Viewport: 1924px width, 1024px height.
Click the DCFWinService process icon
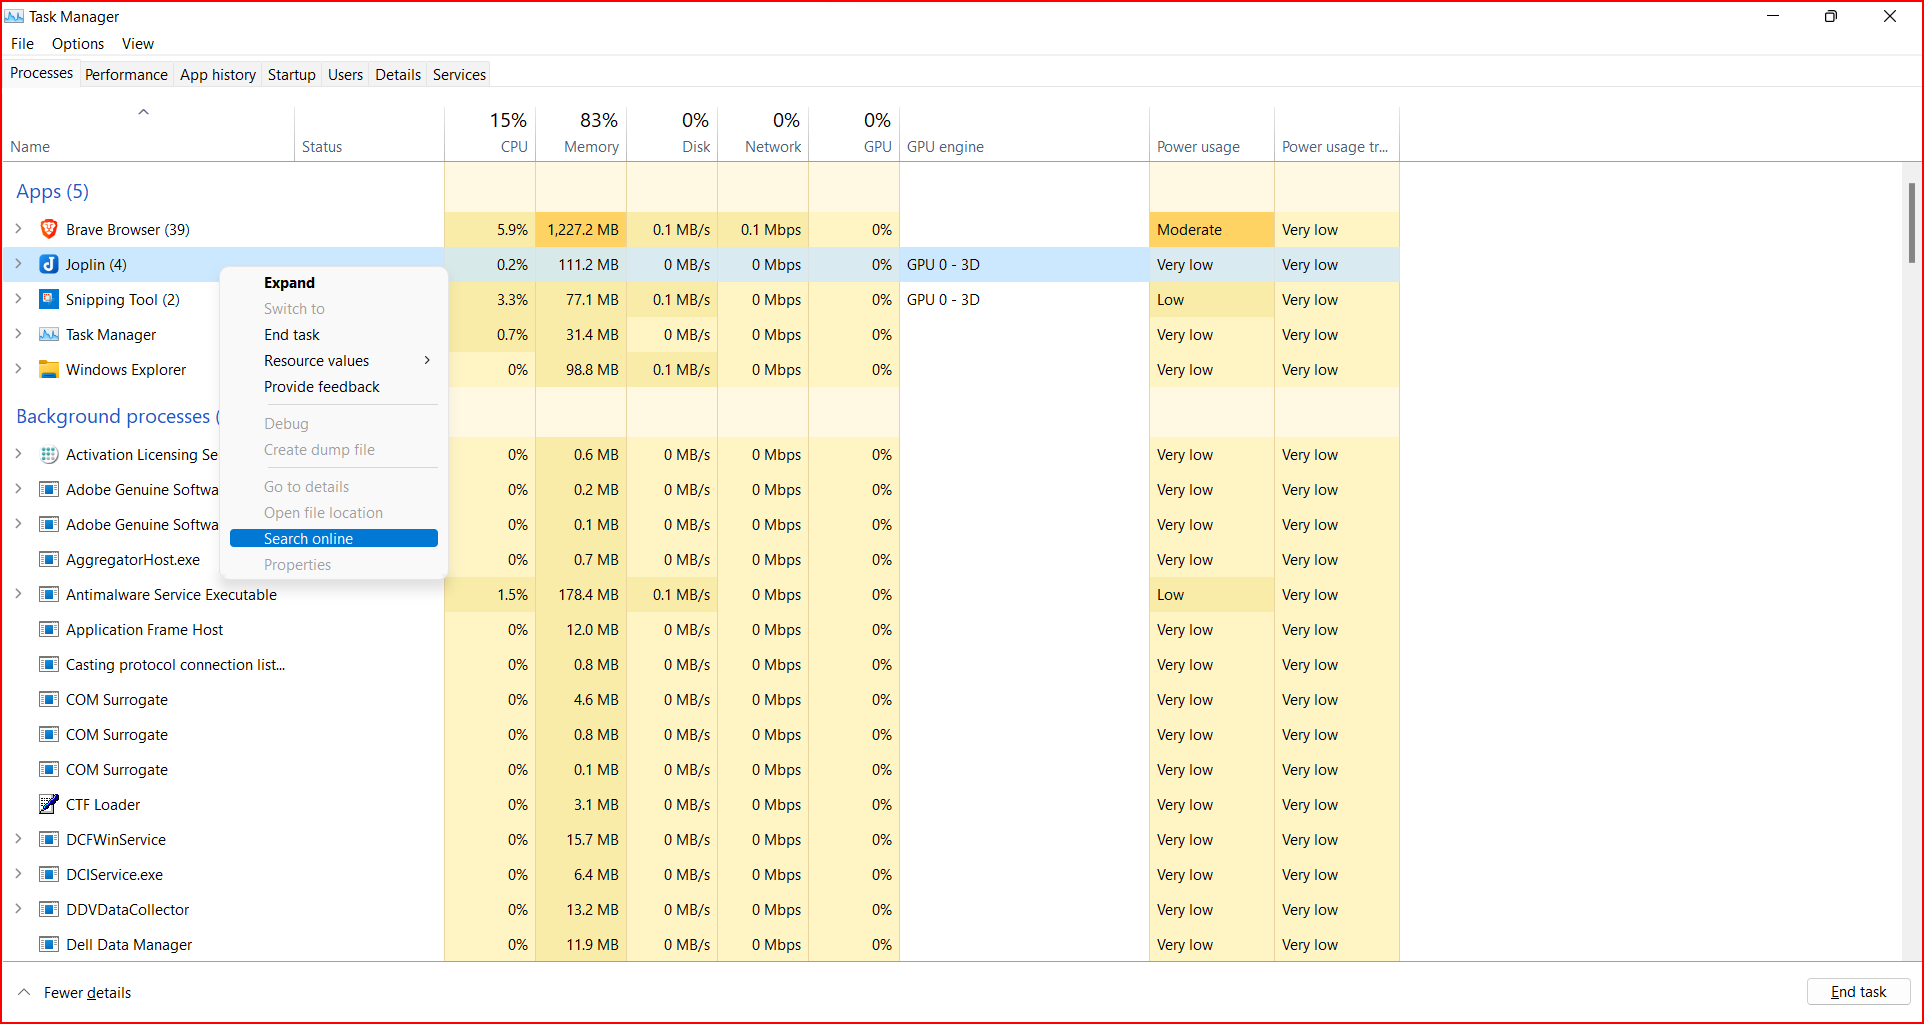(48, 839)
